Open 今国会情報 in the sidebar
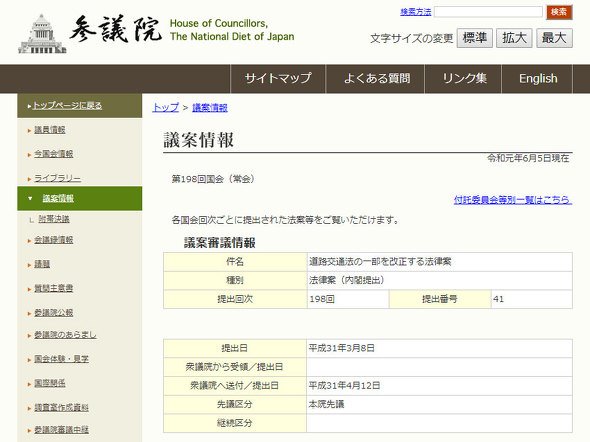 click(54, 154)
